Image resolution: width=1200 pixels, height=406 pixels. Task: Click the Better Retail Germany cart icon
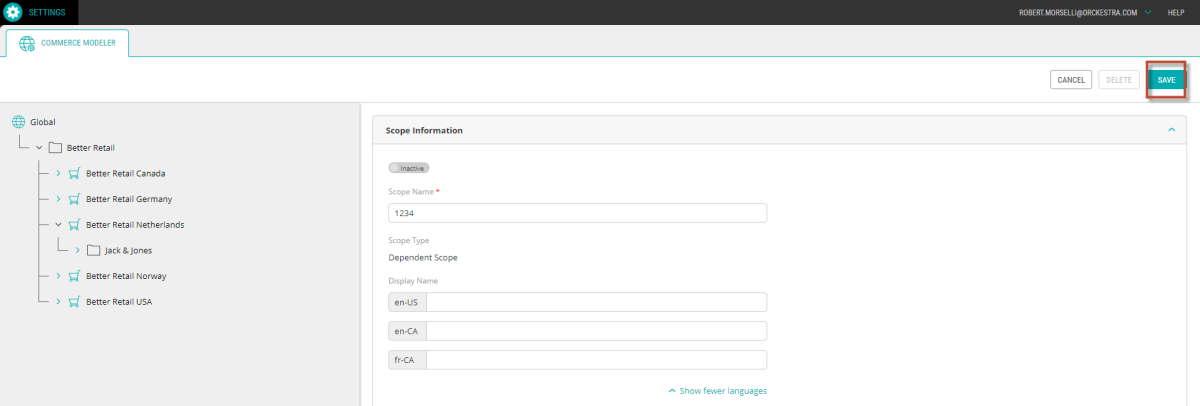(74, 199)
